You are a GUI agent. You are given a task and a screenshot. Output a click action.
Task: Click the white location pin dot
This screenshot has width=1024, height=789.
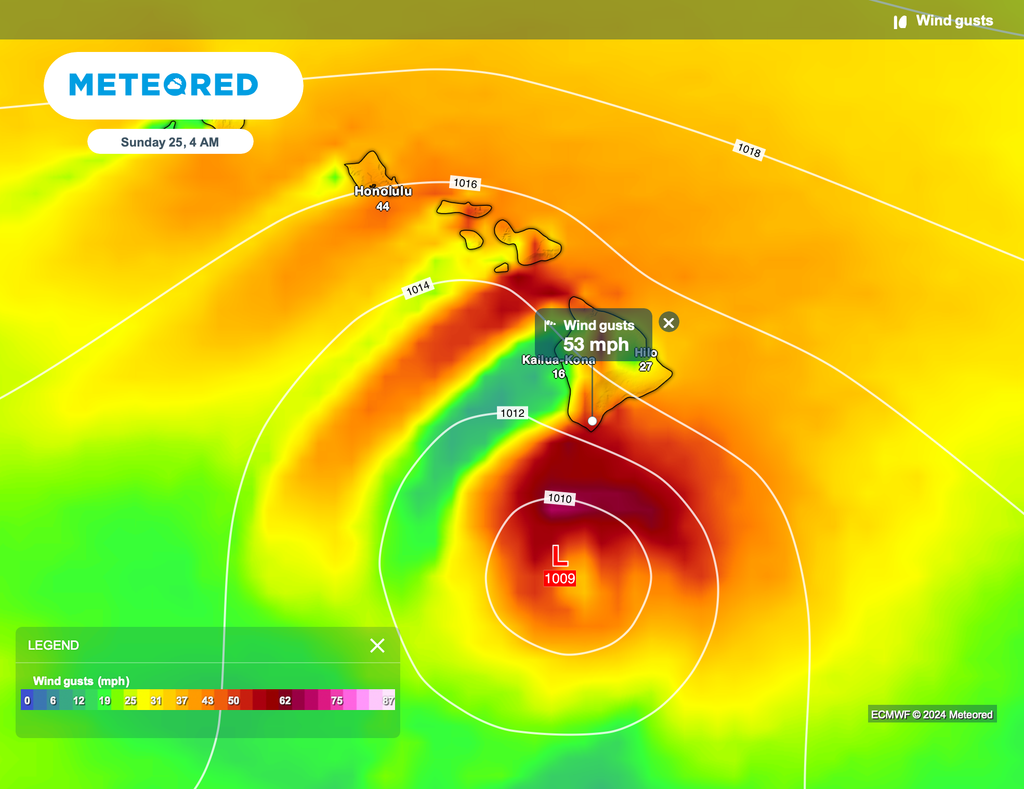coord(592,421)
